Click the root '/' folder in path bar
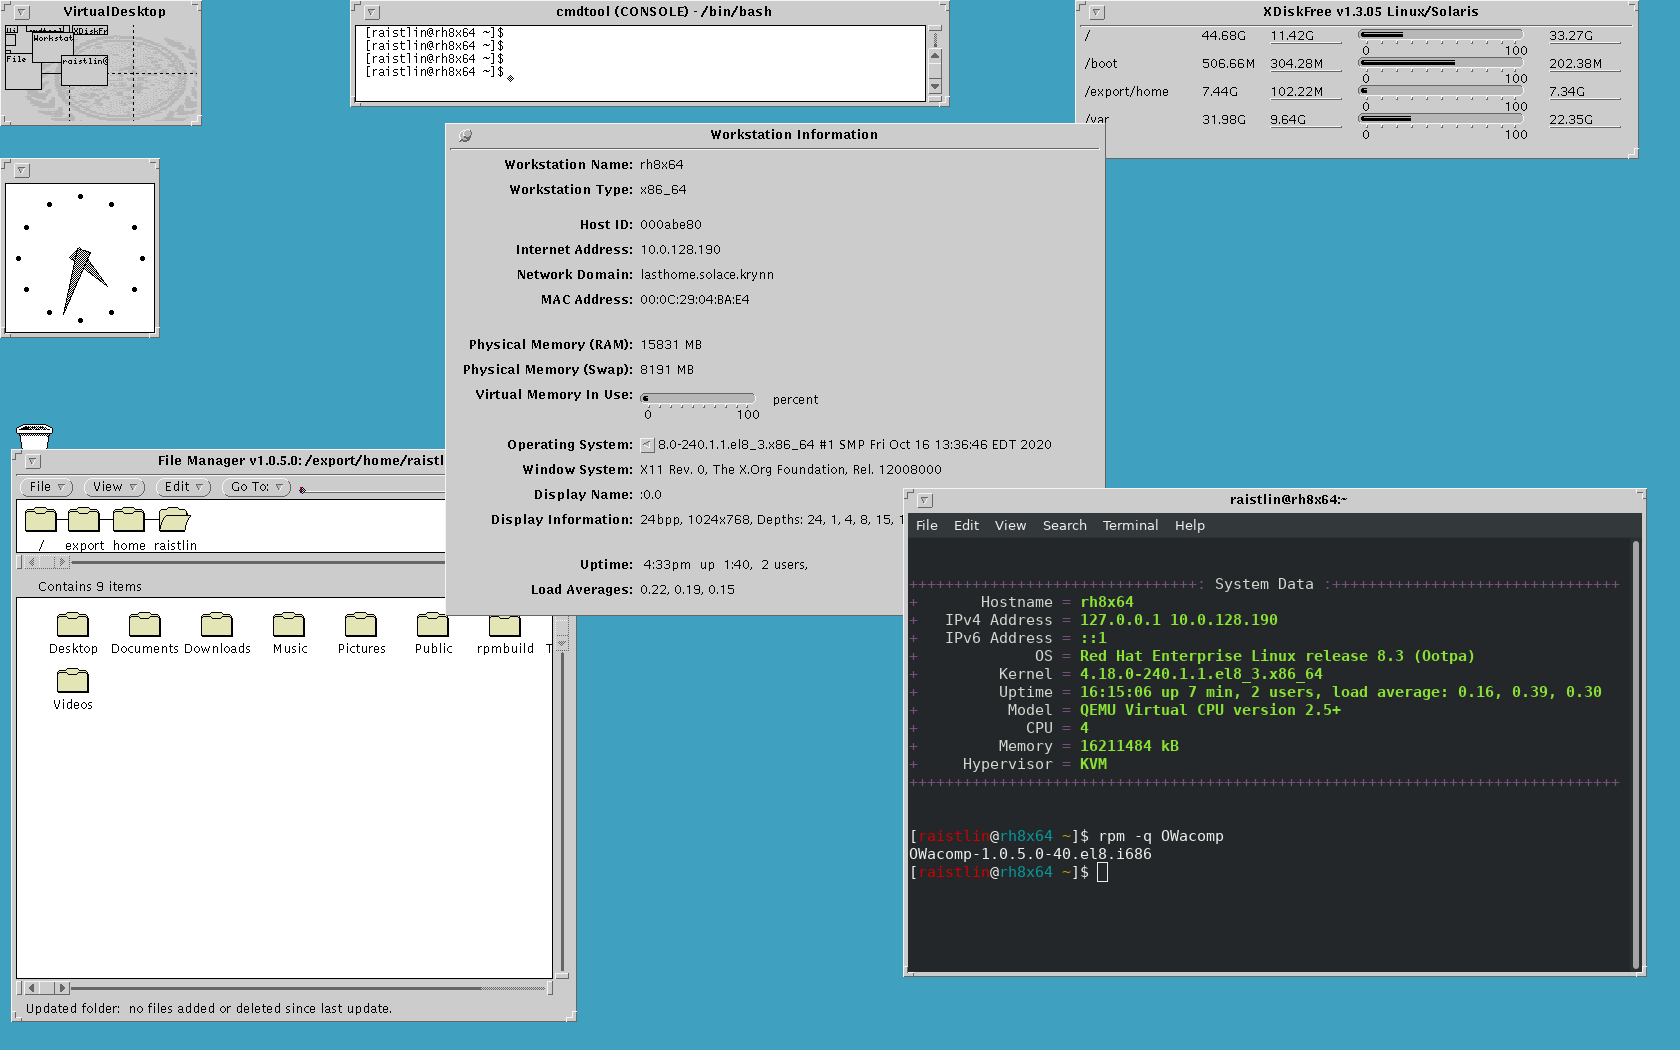 pyautogui.click(x=41, y=520)
